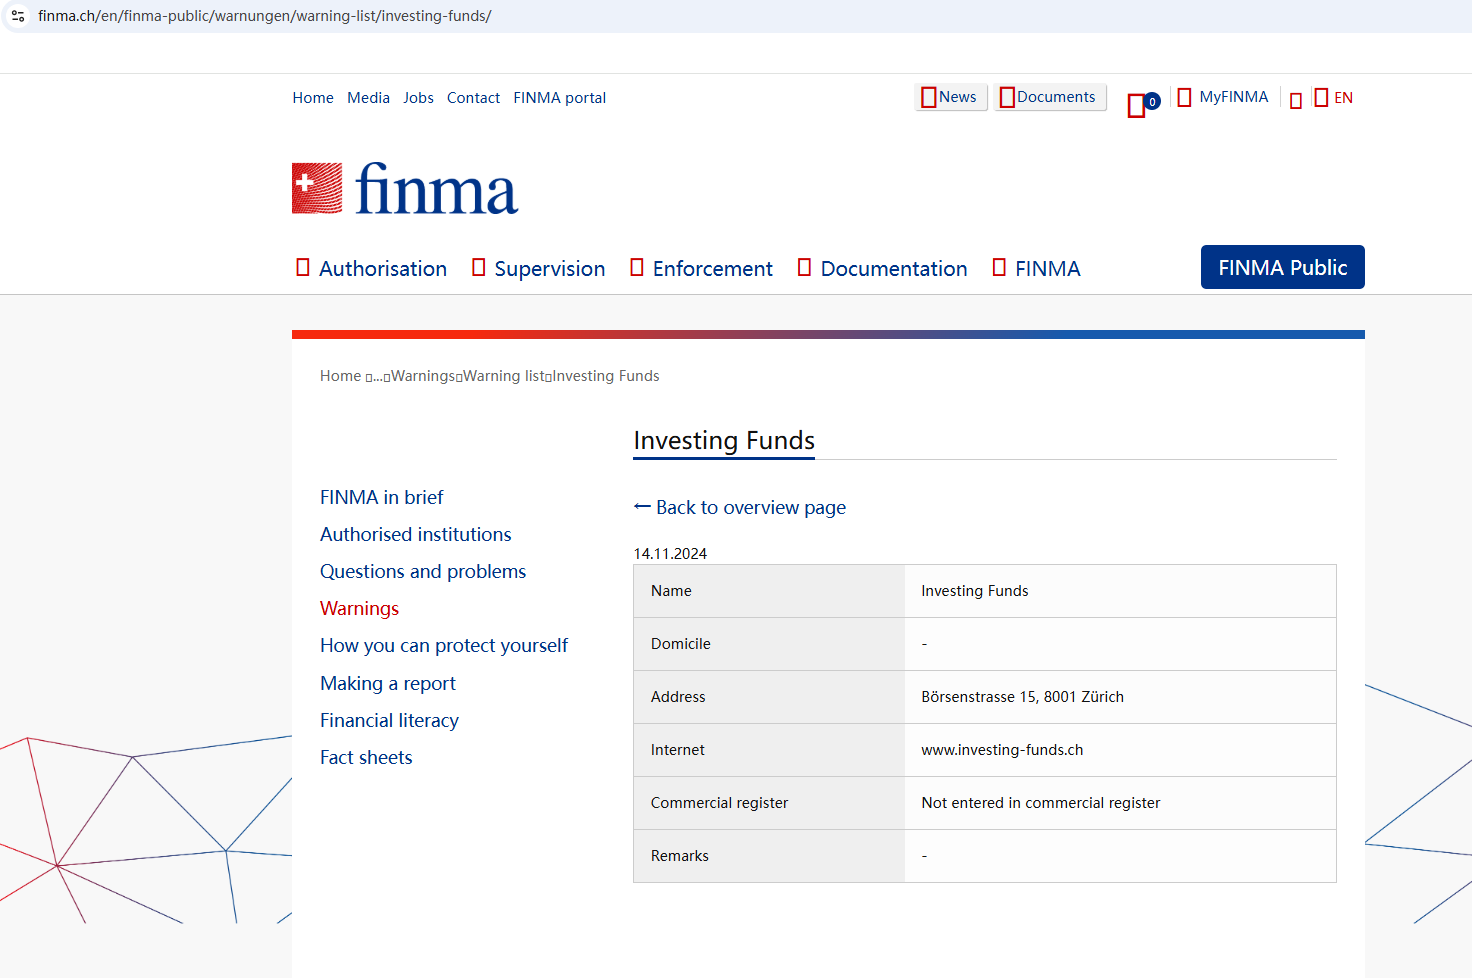Expand the Supervision main menu

tap(539, 268)
